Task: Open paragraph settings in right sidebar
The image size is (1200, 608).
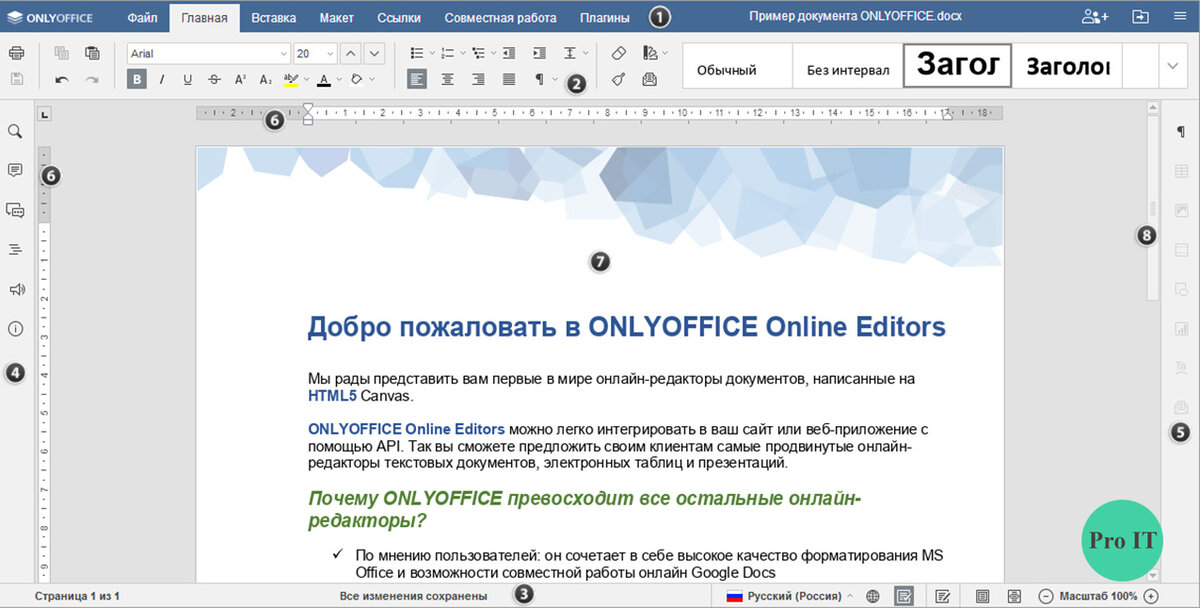Action: tap(1181, 132)
